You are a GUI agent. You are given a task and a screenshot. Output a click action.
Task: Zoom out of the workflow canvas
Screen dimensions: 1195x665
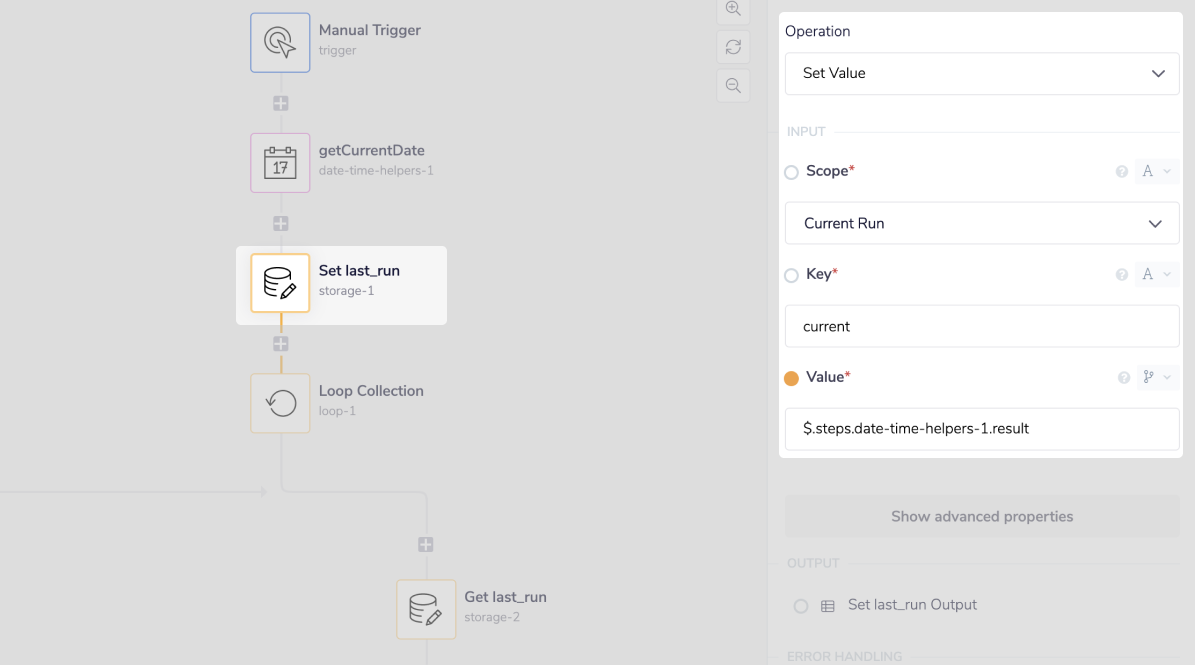tap(733, 86)
